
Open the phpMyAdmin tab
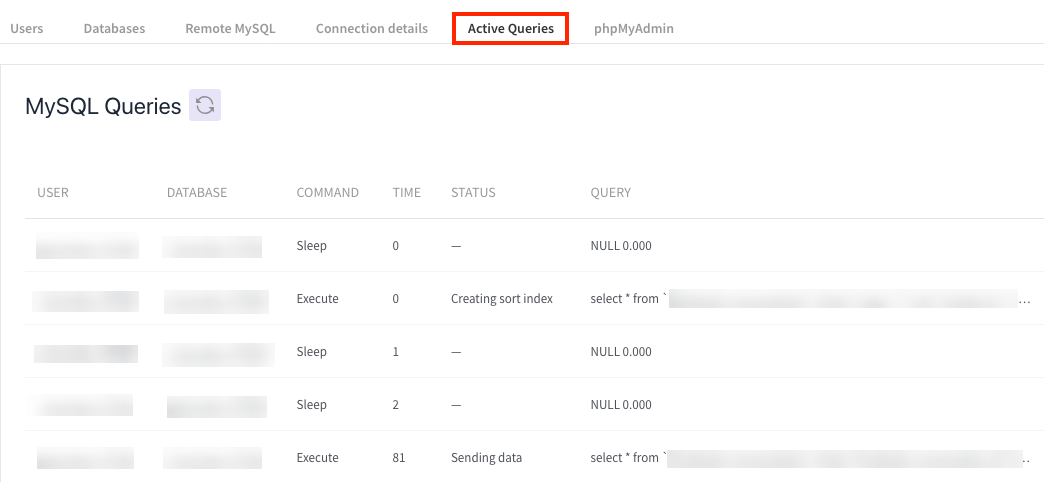coord(633,28)
